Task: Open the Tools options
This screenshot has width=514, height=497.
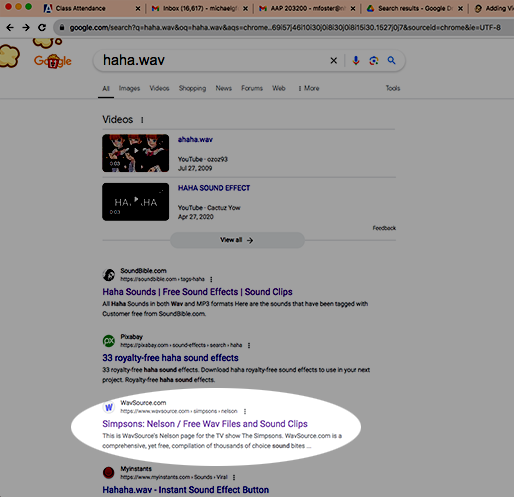Action: [393, 88]
